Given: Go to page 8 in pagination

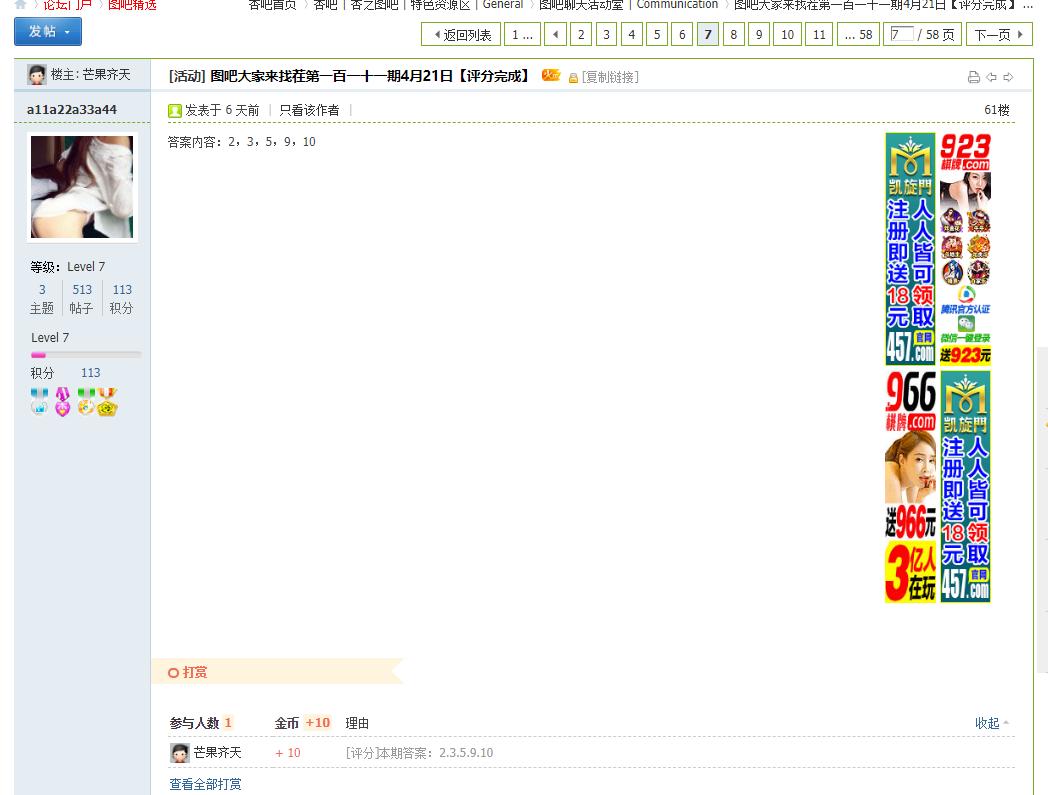Looking at the screenshot, I should (x=733, y=35).
